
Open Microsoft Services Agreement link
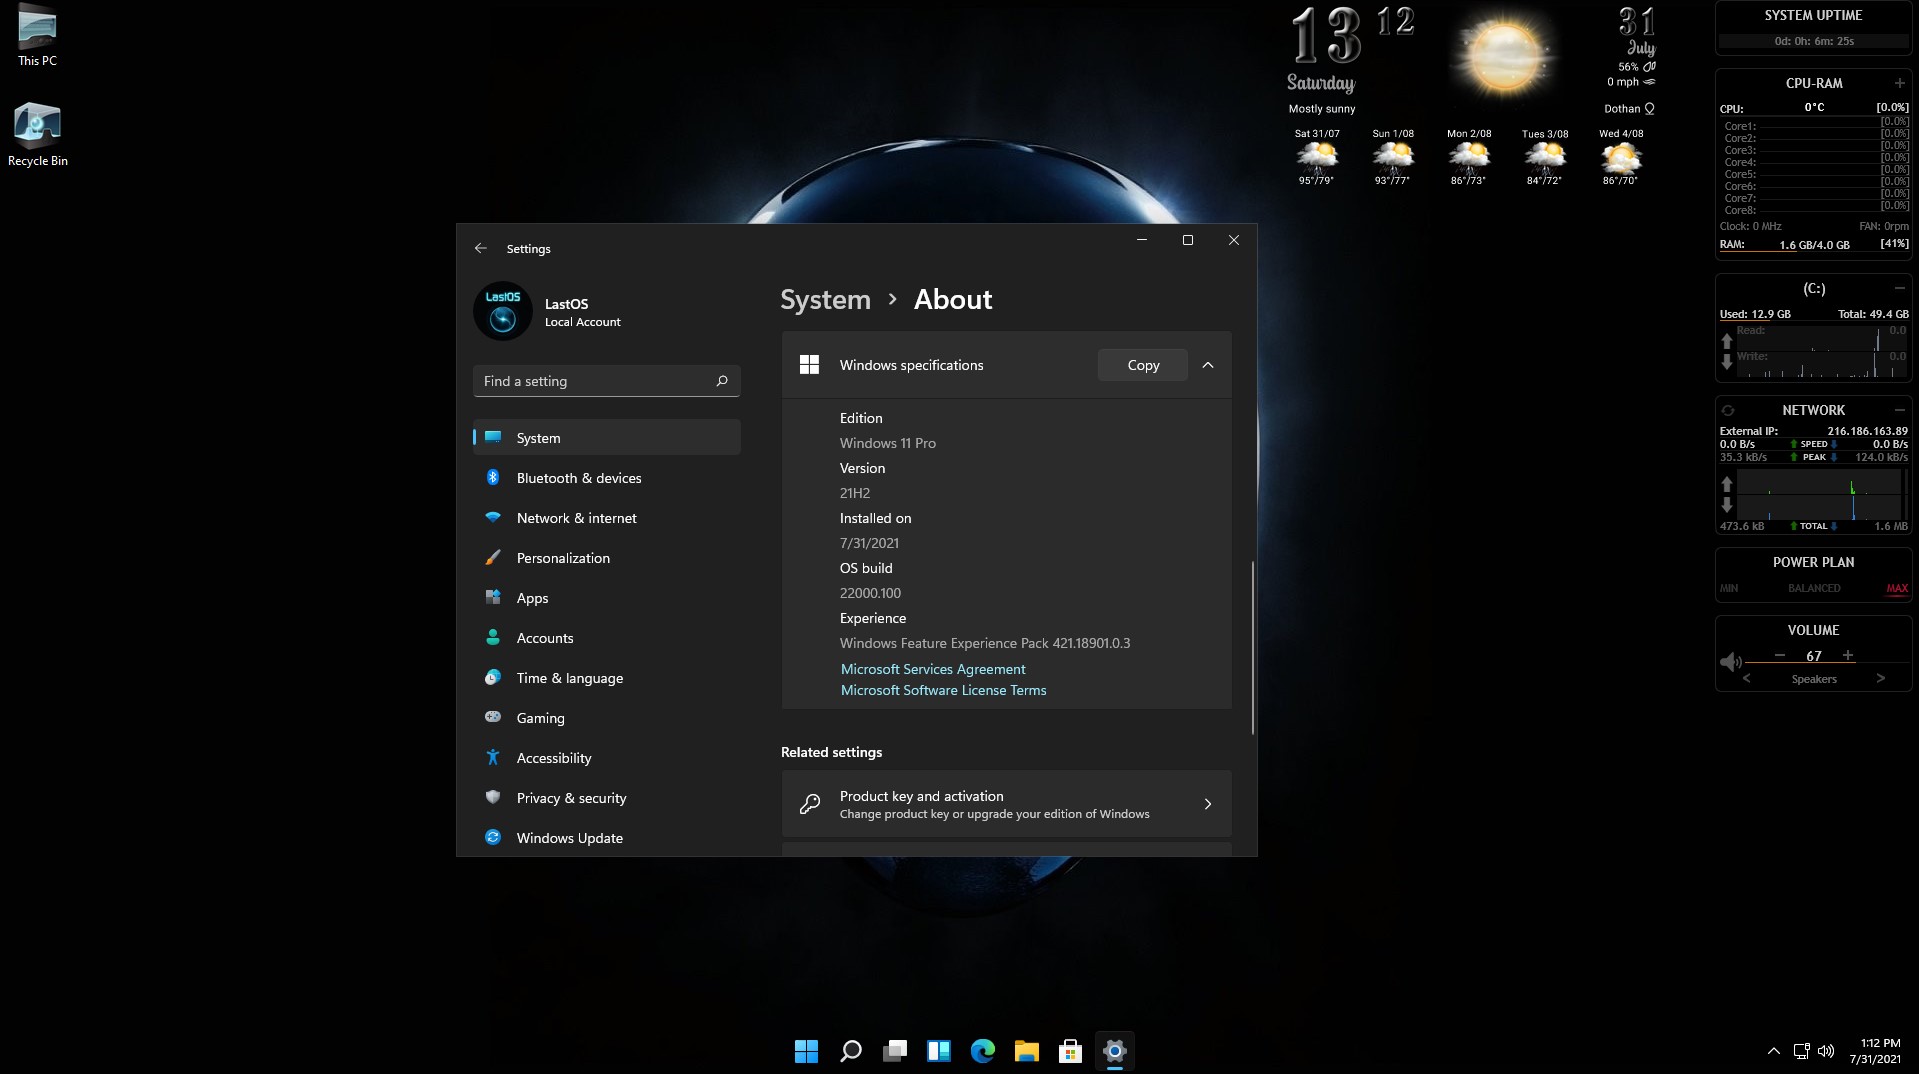(933, 669)
